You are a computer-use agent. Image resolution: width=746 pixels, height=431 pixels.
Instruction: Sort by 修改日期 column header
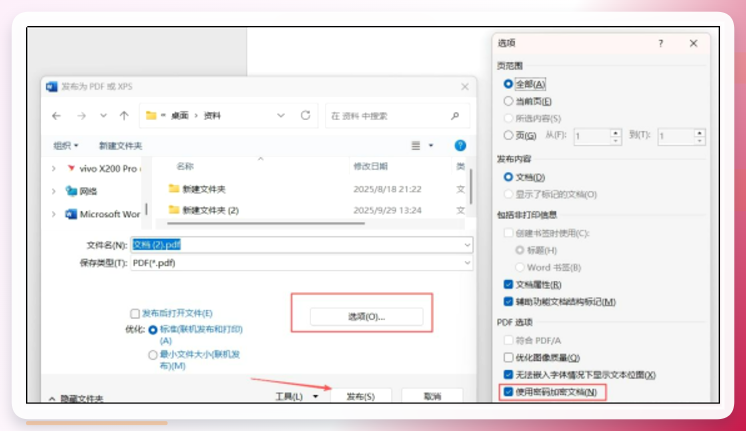tap(371, 166)
